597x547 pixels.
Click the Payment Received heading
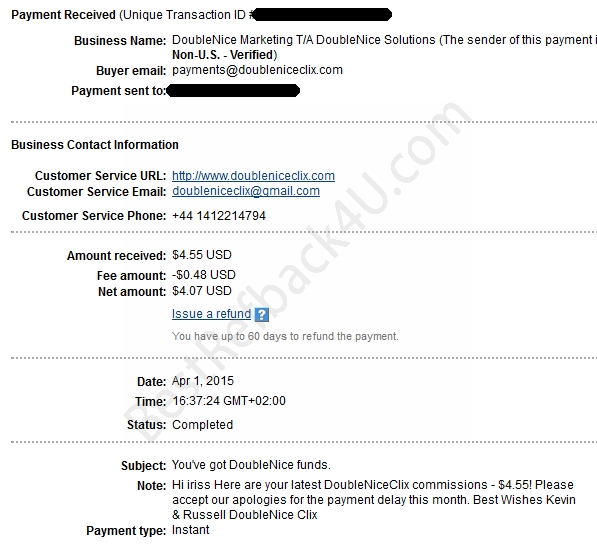[64, 15]
